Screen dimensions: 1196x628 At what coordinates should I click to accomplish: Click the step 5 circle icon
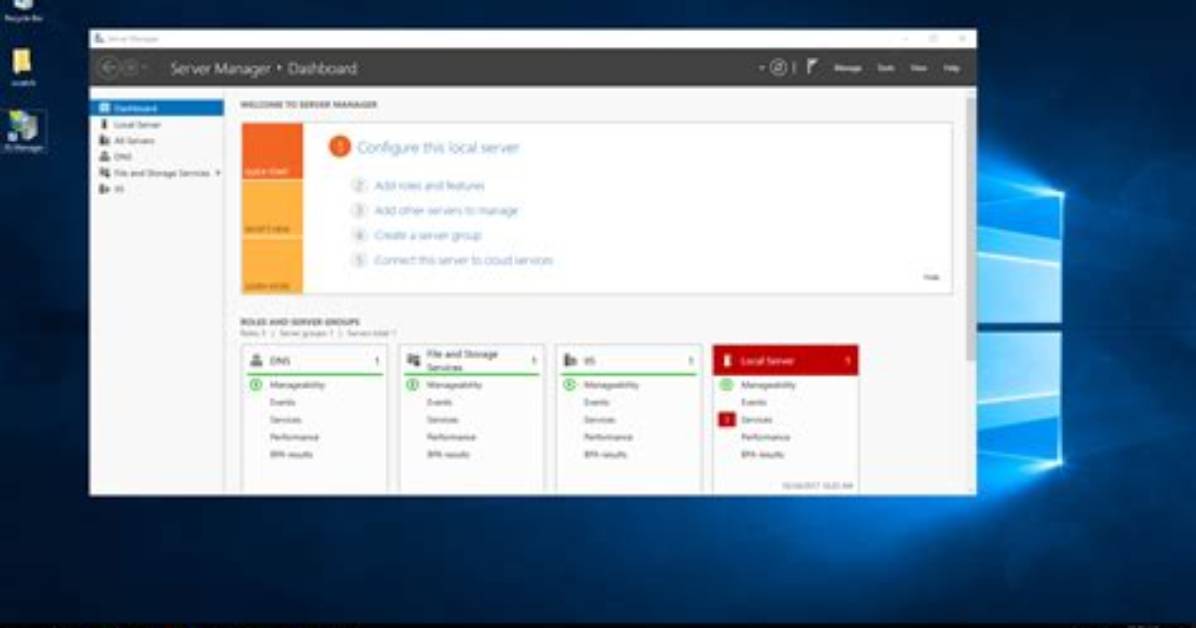(x=359, y=260)
